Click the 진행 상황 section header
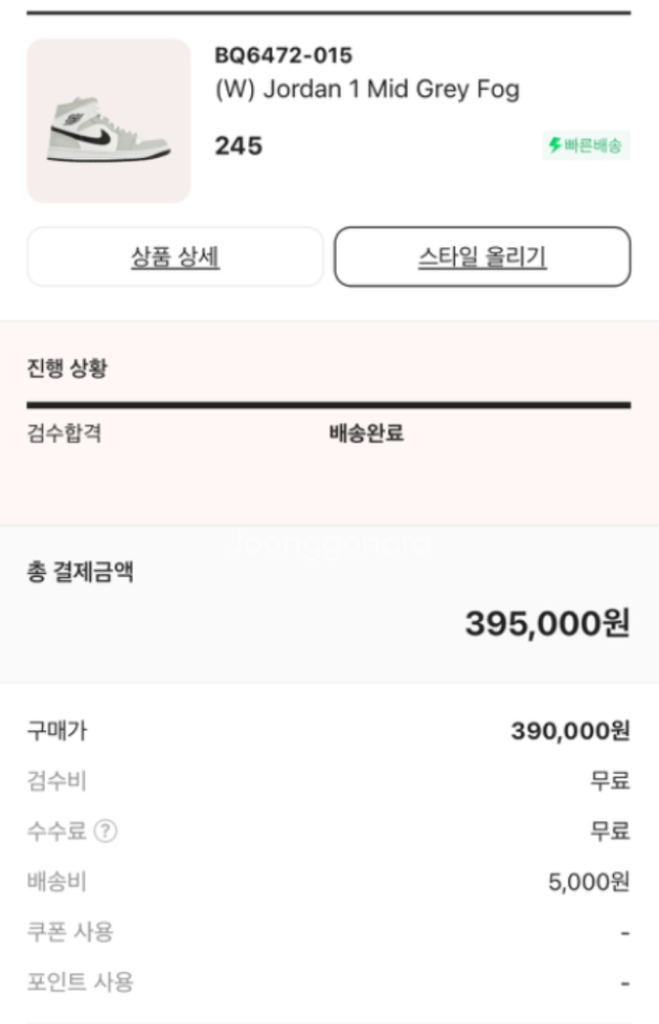This screenshot has width=659, height=1024. pyautogui.click(x=67, y=368)
